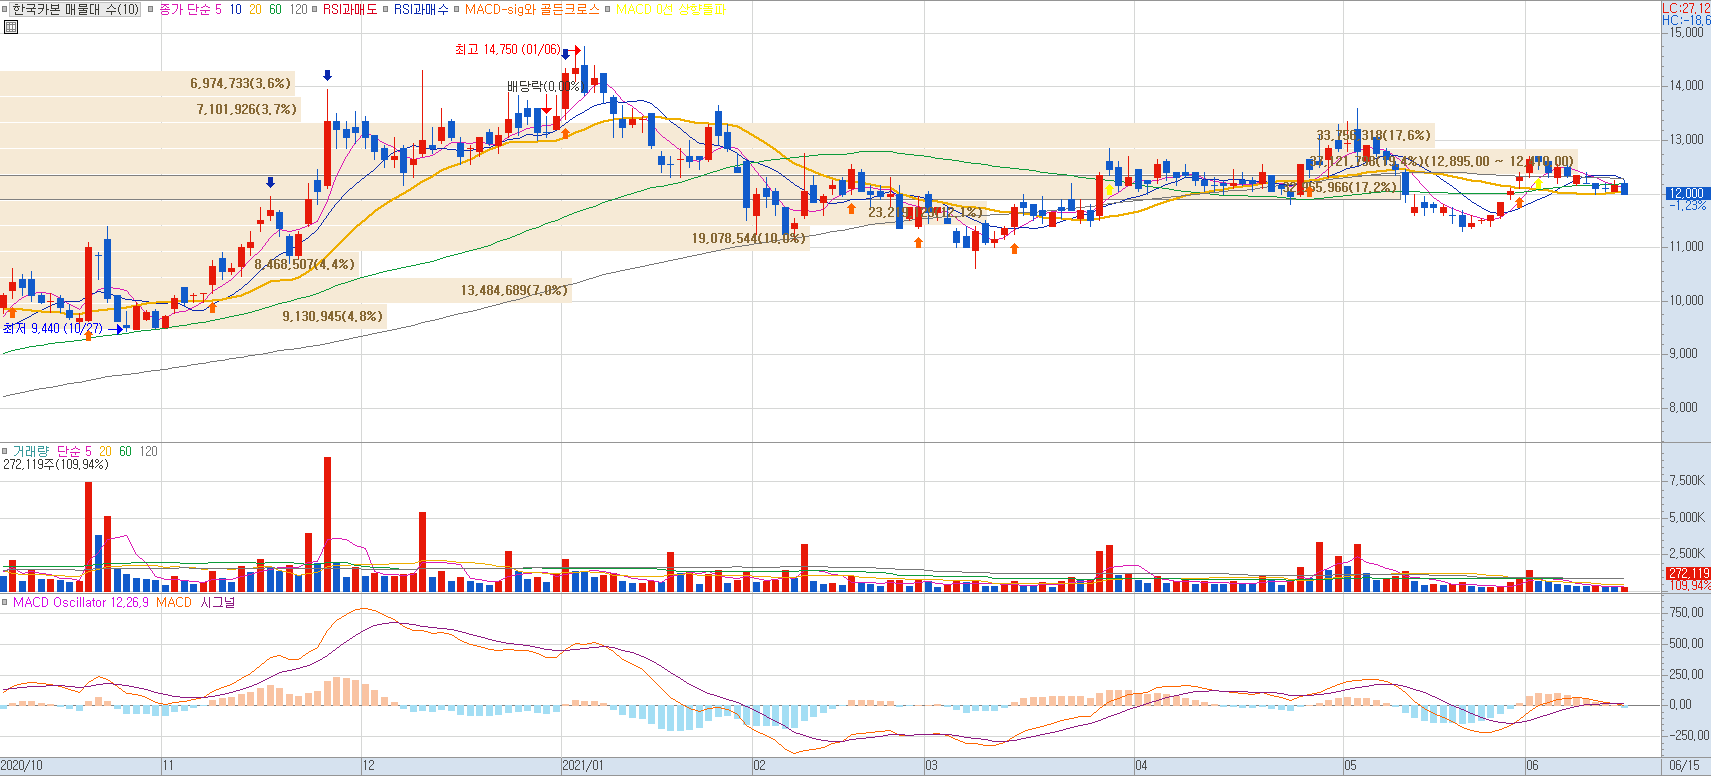Click the LC:27.12 value at the top right
Screen dimensions: 1711x776
(1686, 8)
